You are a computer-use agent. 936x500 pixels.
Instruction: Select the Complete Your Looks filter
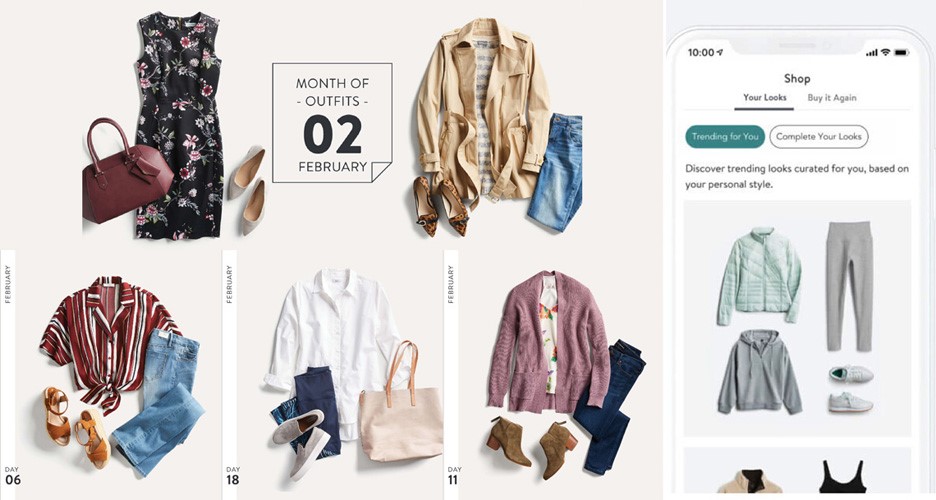818,137
